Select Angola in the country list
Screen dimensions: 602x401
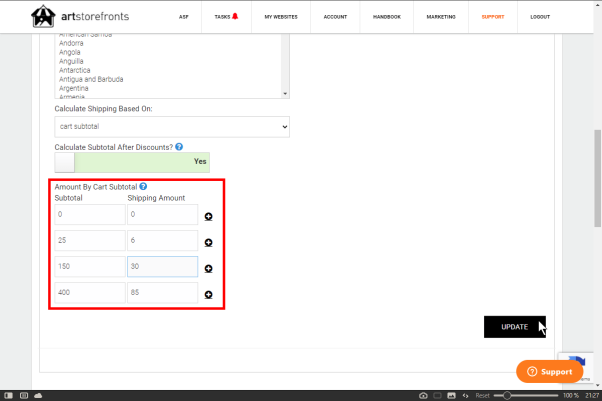[x=69, y=52]
